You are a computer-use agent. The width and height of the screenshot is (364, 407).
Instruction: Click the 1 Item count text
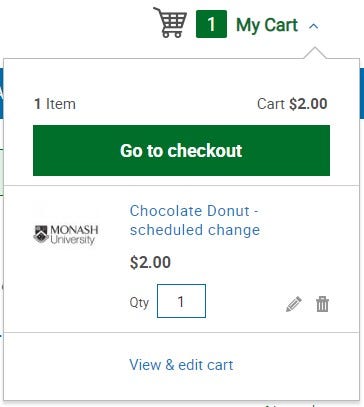coord(55,104)
